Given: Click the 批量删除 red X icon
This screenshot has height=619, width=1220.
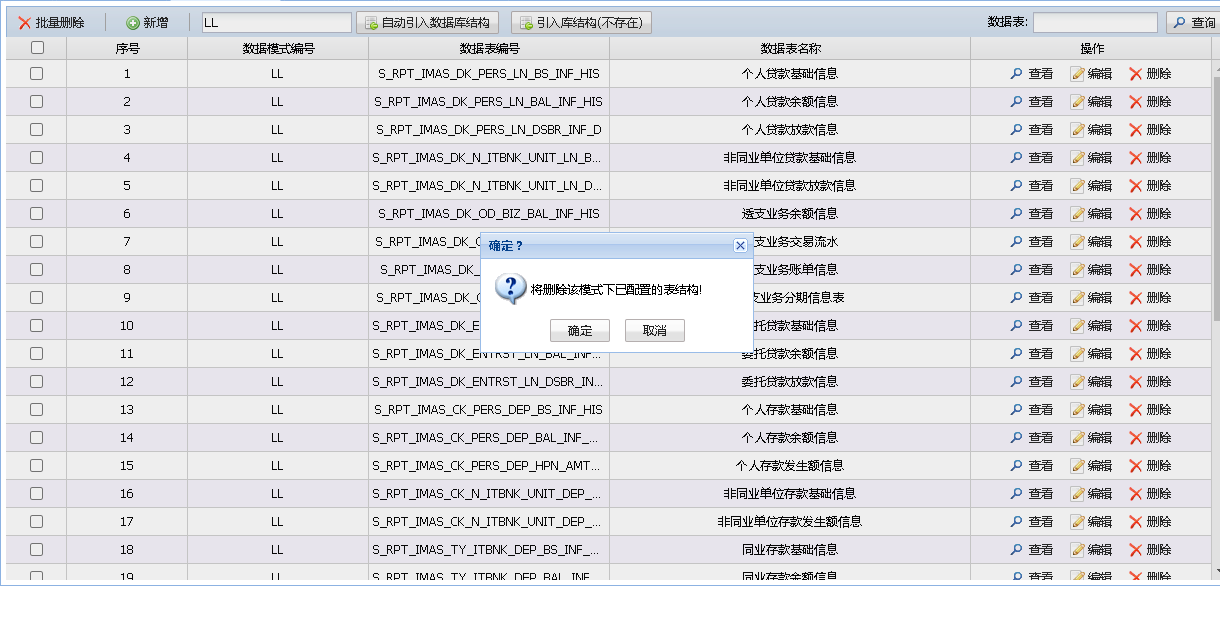Looking at the screenshot, I should click(x=25, y=23).
